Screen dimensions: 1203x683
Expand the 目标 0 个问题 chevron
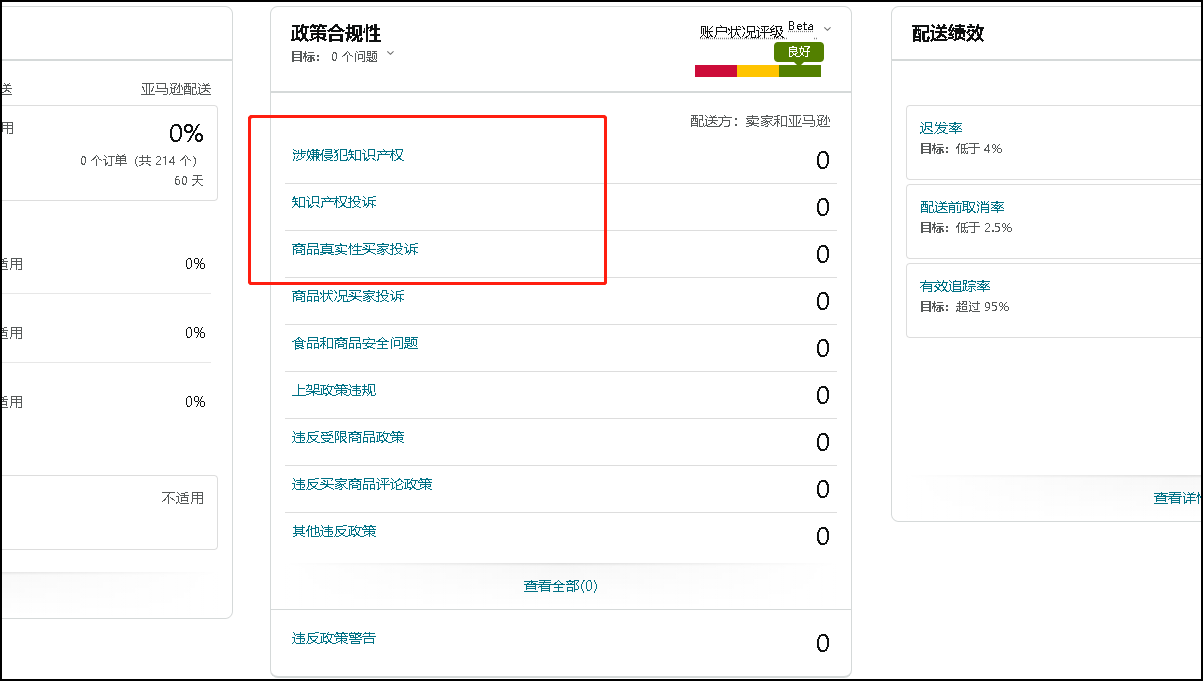coord(390,54)
